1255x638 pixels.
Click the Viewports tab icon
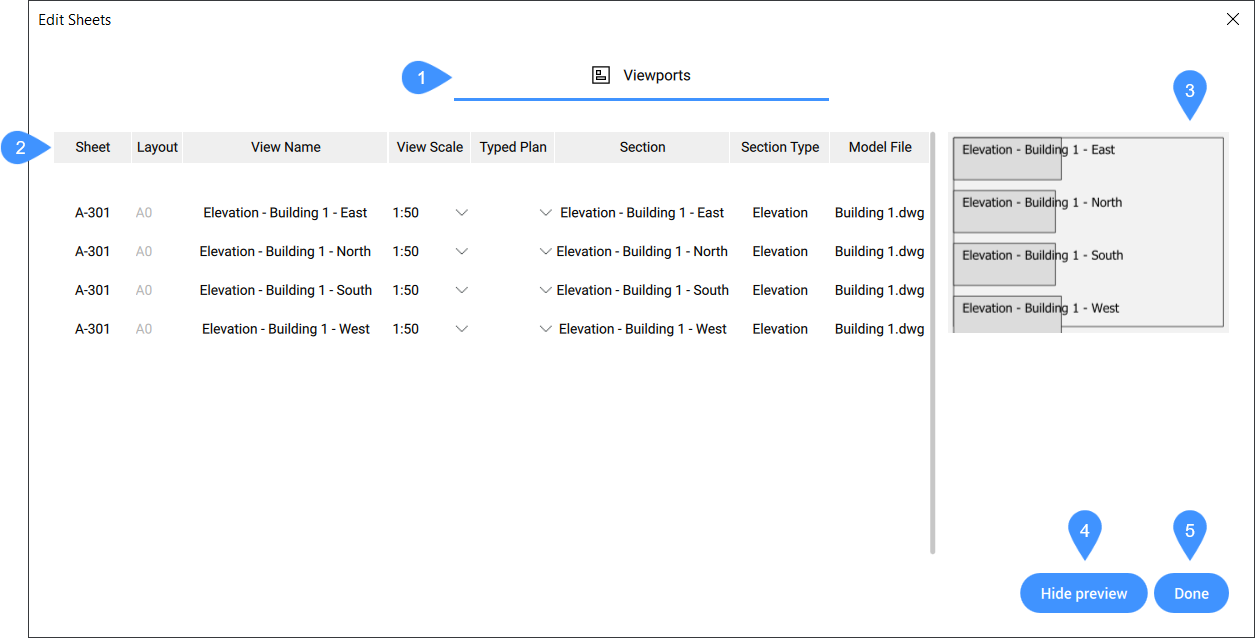click(x=601, y=75)
